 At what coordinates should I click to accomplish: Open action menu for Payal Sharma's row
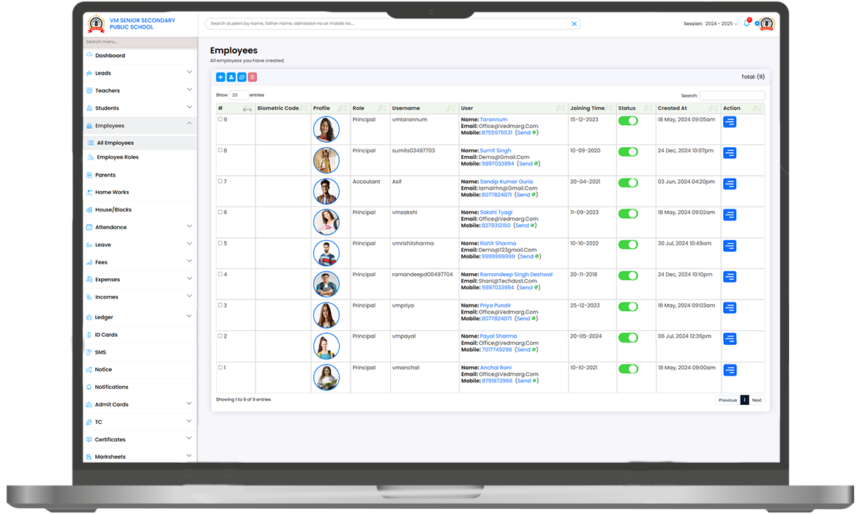(729, 339)
